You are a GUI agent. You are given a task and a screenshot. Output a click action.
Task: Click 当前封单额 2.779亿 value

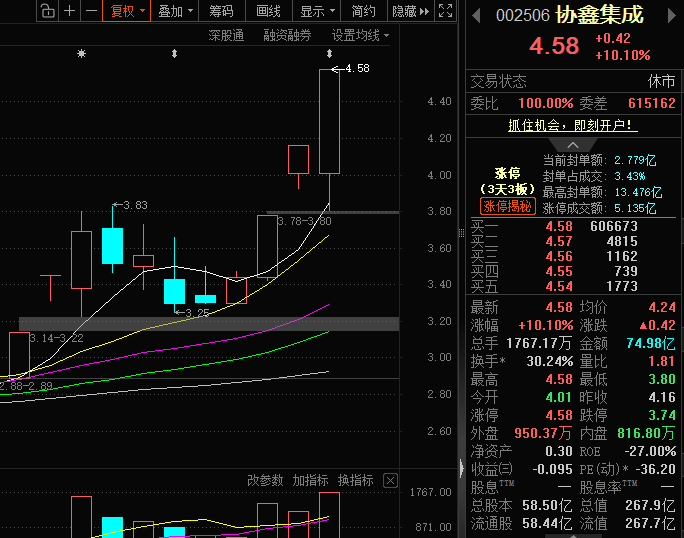tap(635, 161)
